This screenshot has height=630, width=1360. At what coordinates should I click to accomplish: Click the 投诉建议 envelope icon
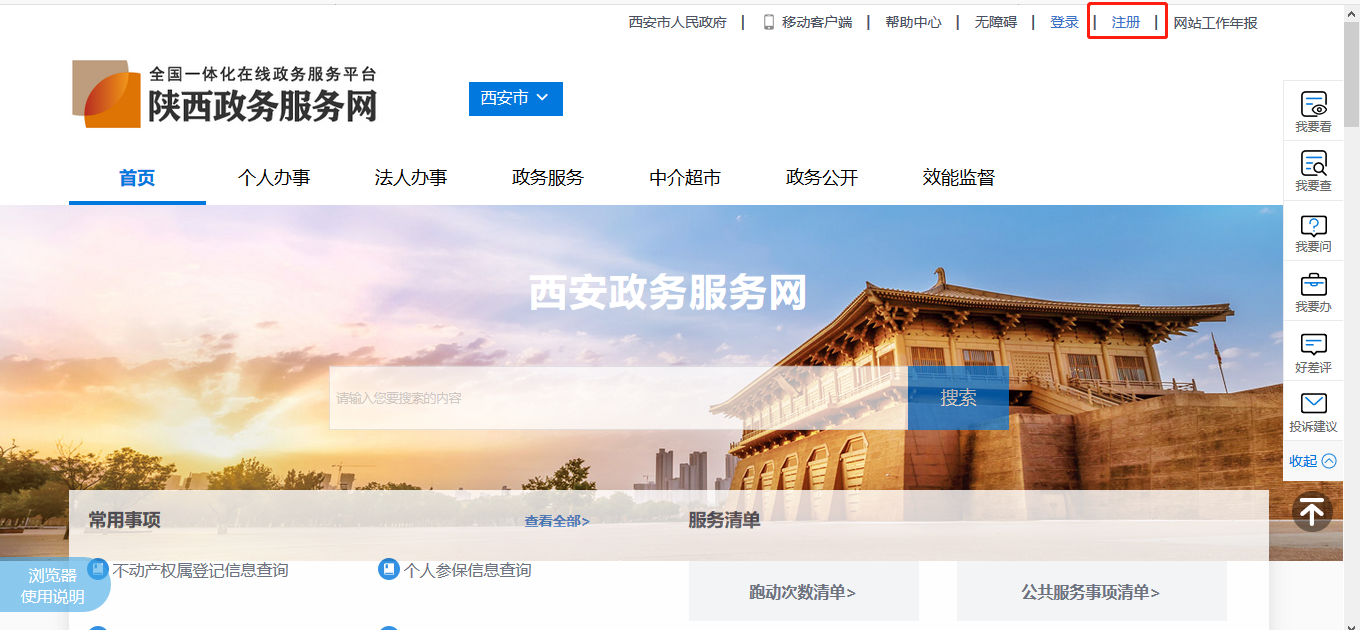[x=1313, y=404]
